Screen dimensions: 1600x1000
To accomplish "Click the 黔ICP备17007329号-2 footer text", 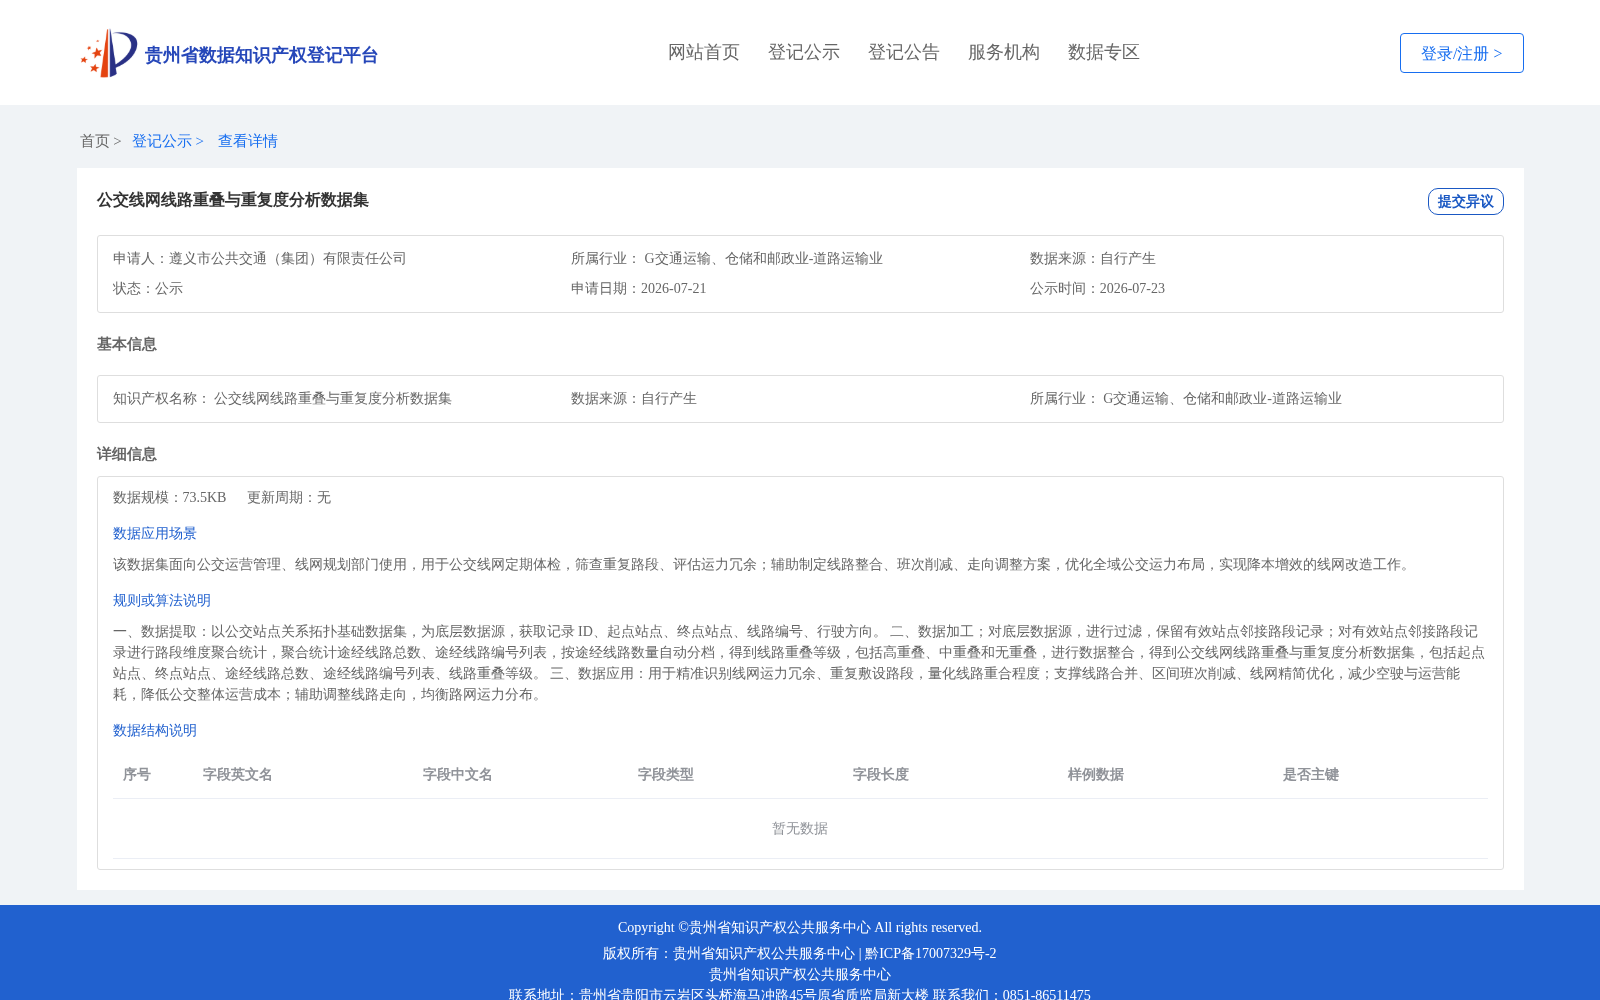I will coord(931,953).
